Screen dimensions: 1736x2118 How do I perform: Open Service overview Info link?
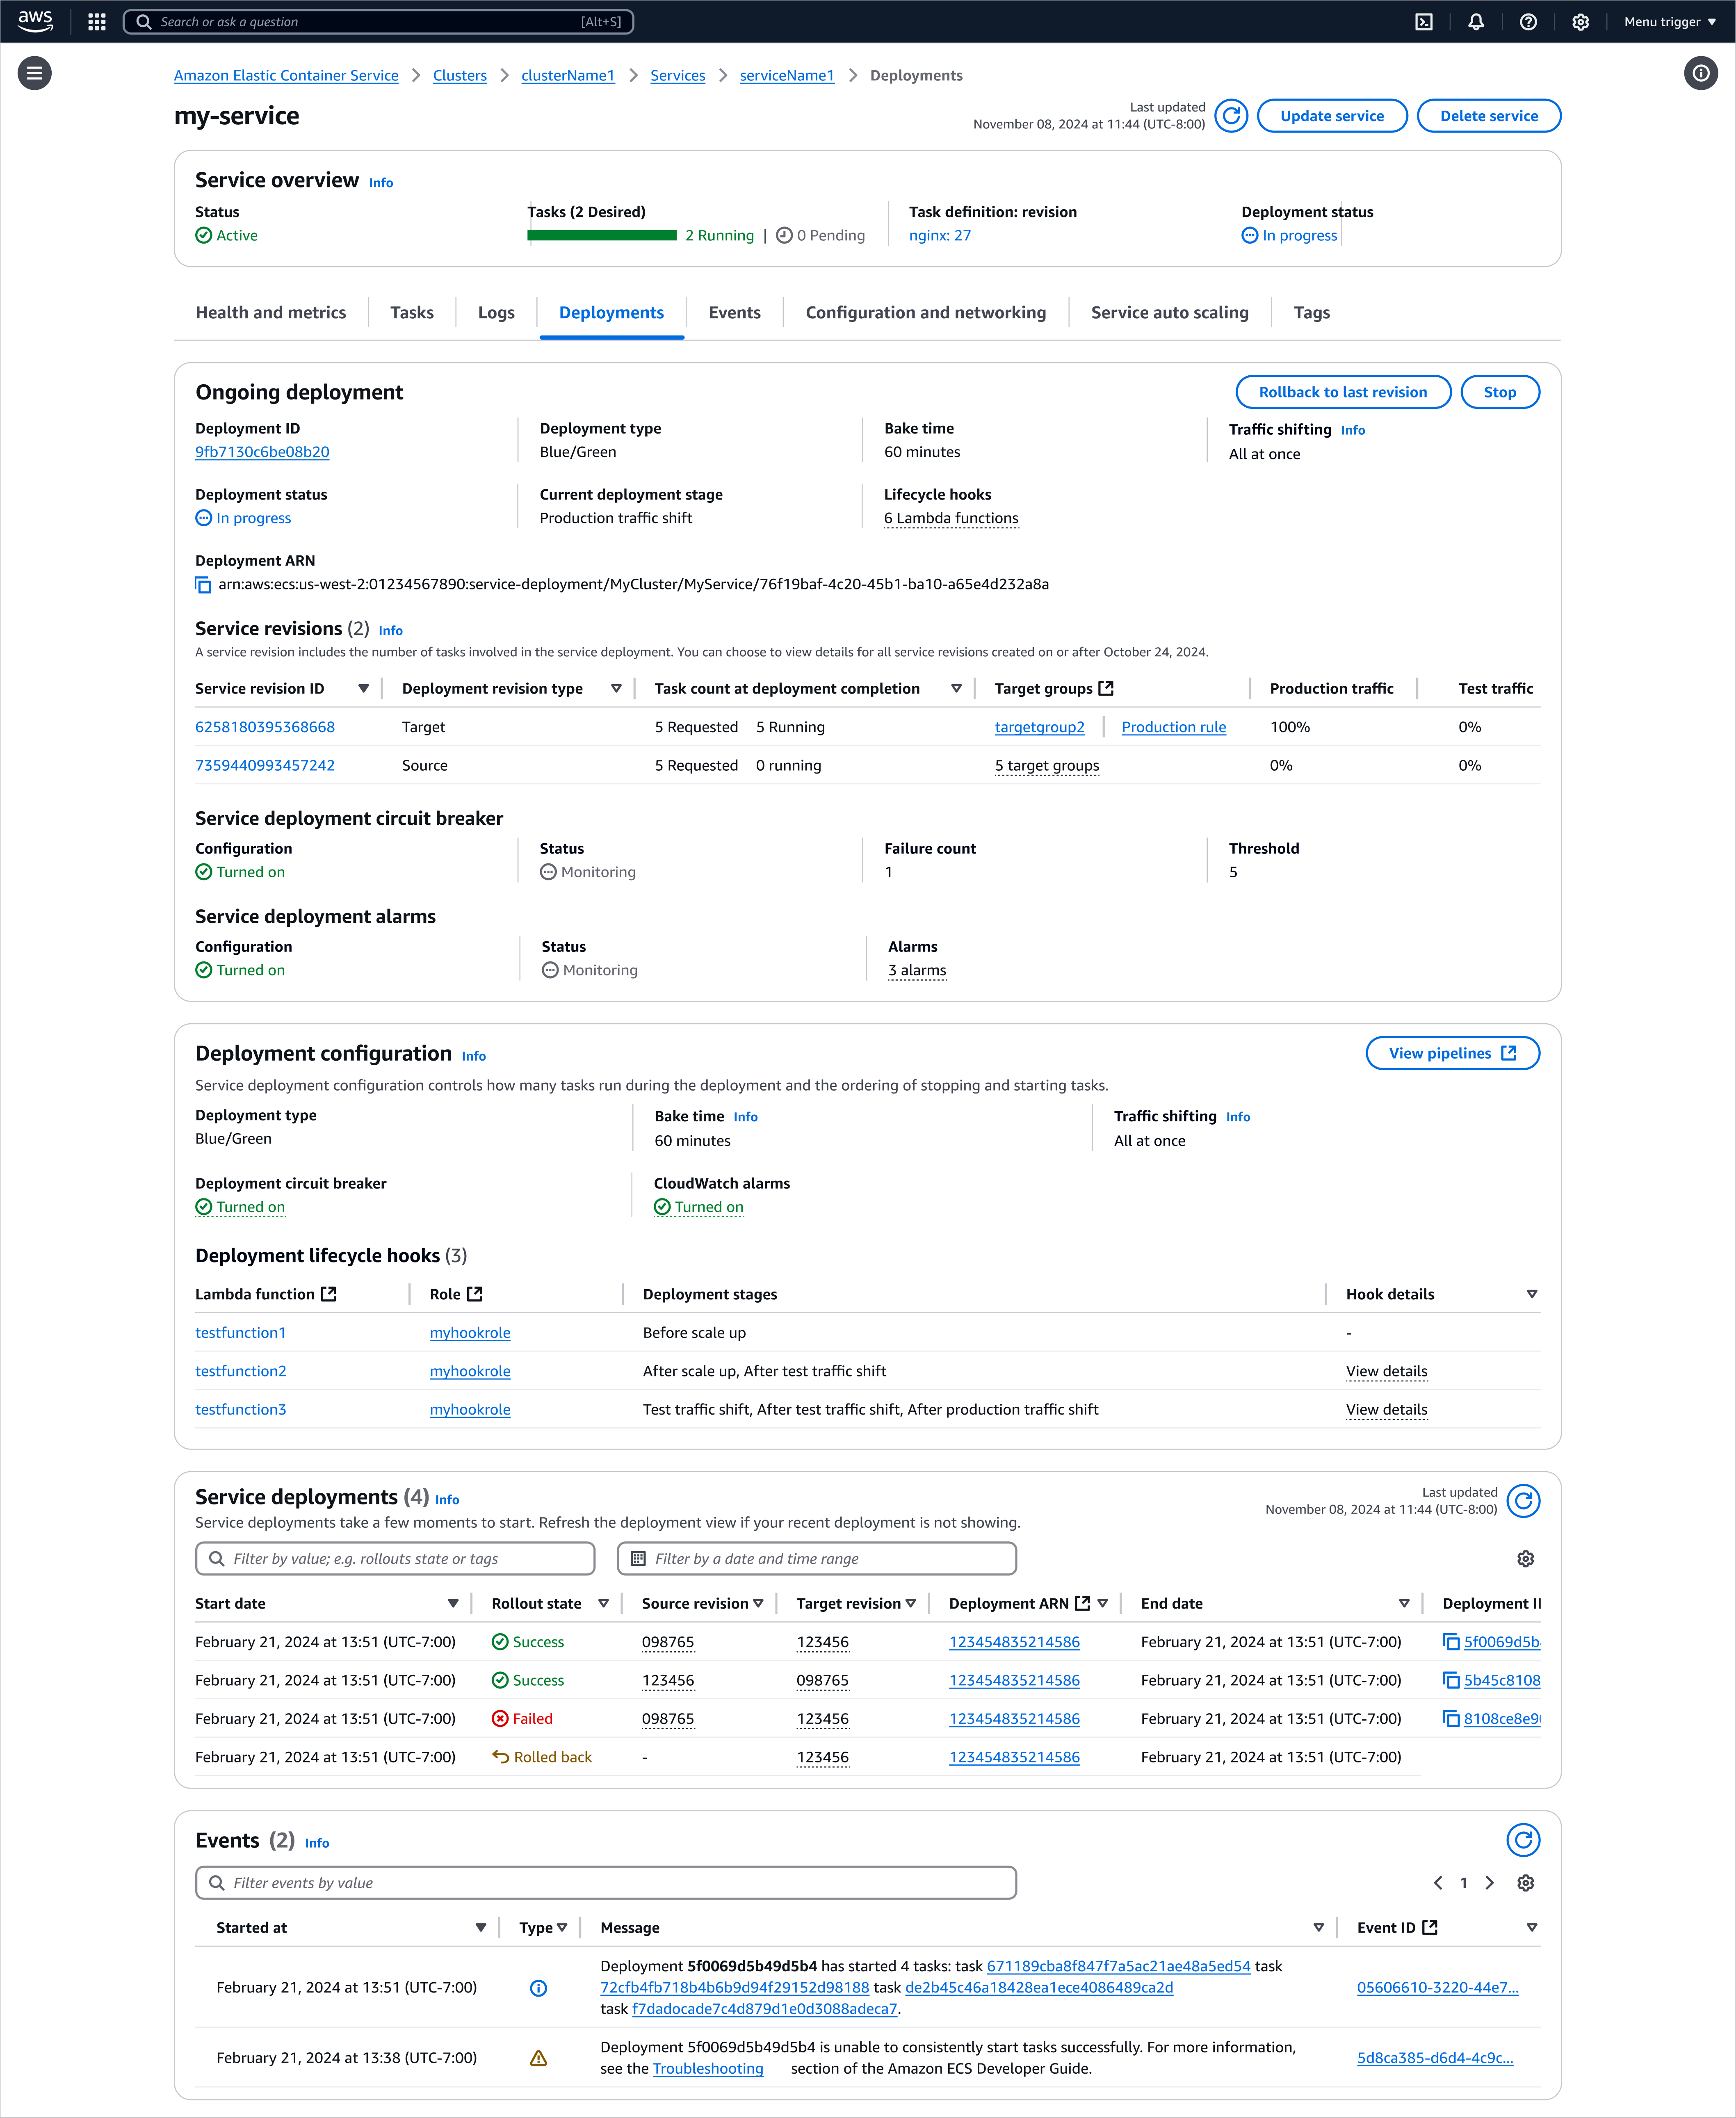(x=380, y=182)
